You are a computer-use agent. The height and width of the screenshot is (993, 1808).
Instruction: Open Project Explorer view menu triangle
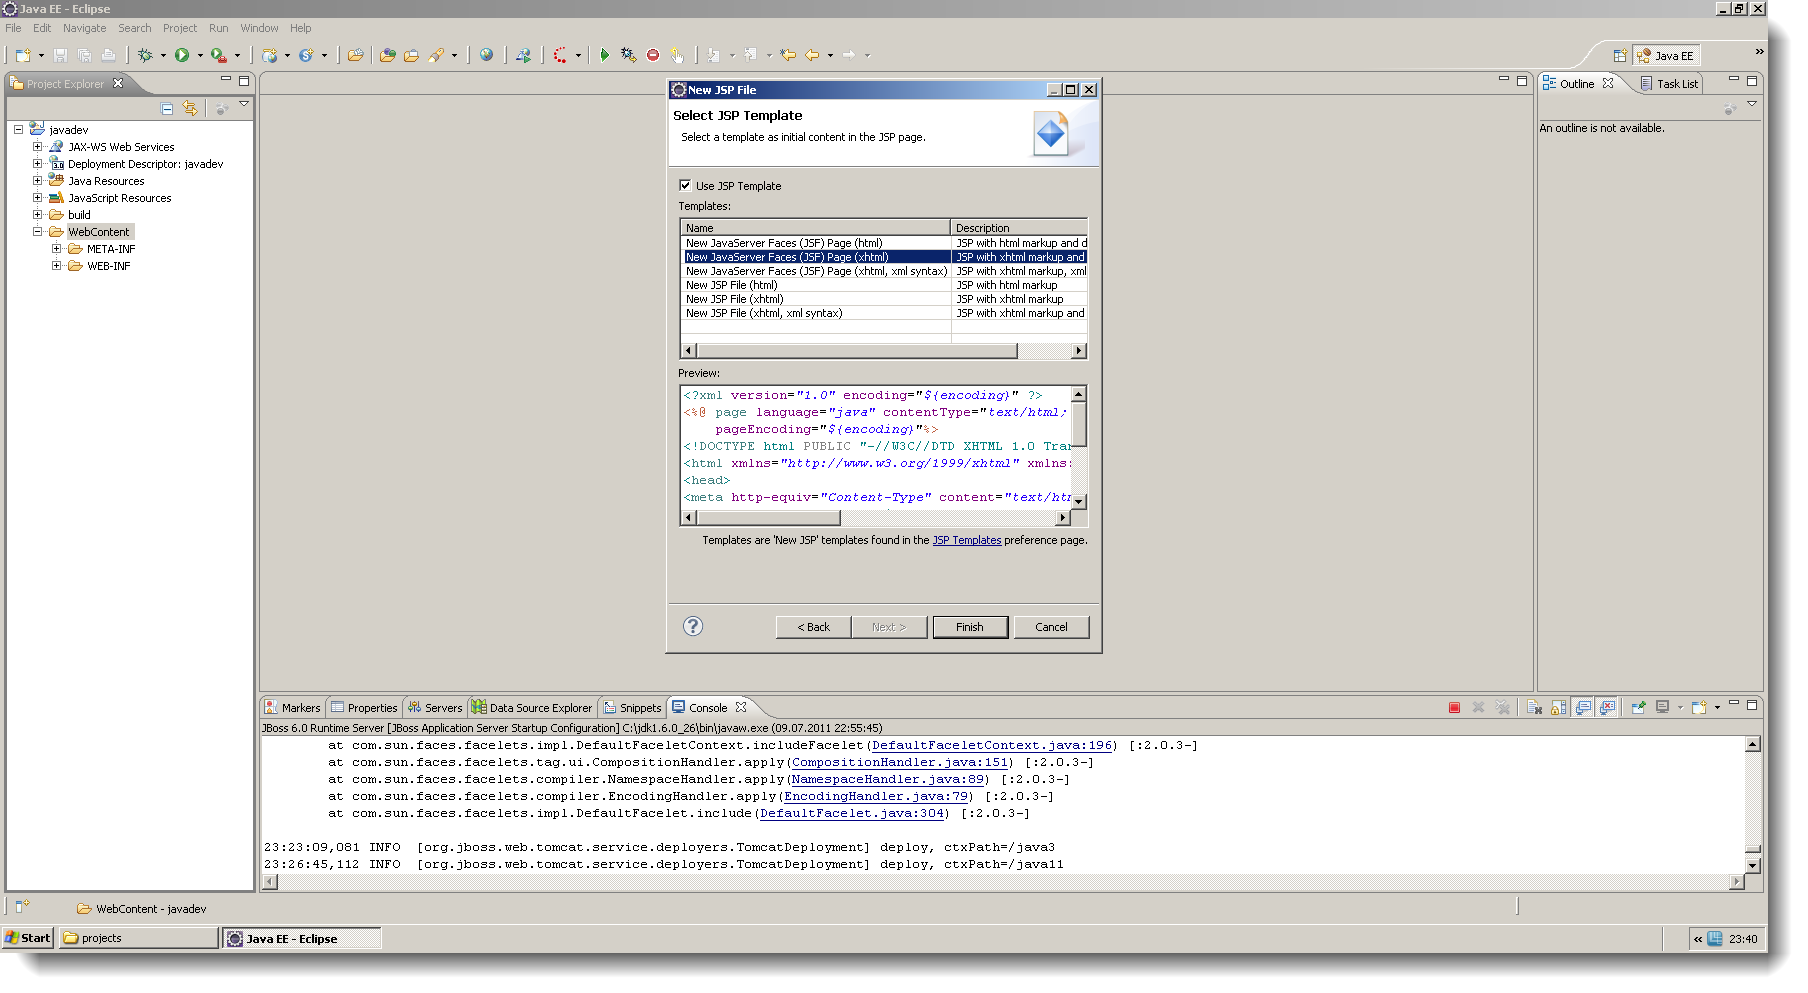[243, 104]
